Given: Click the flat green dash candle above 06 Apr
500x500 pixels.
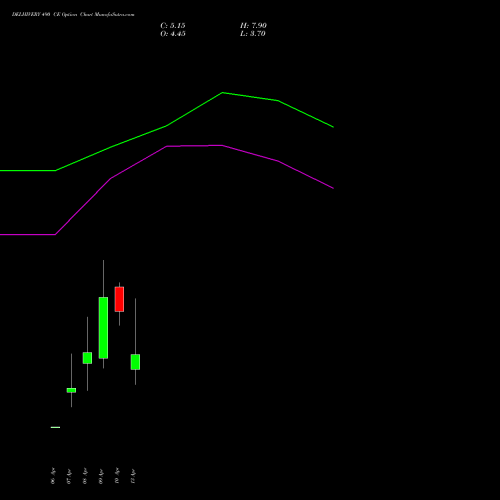Looking at the screenshot, I should click(x=55, y=427).
